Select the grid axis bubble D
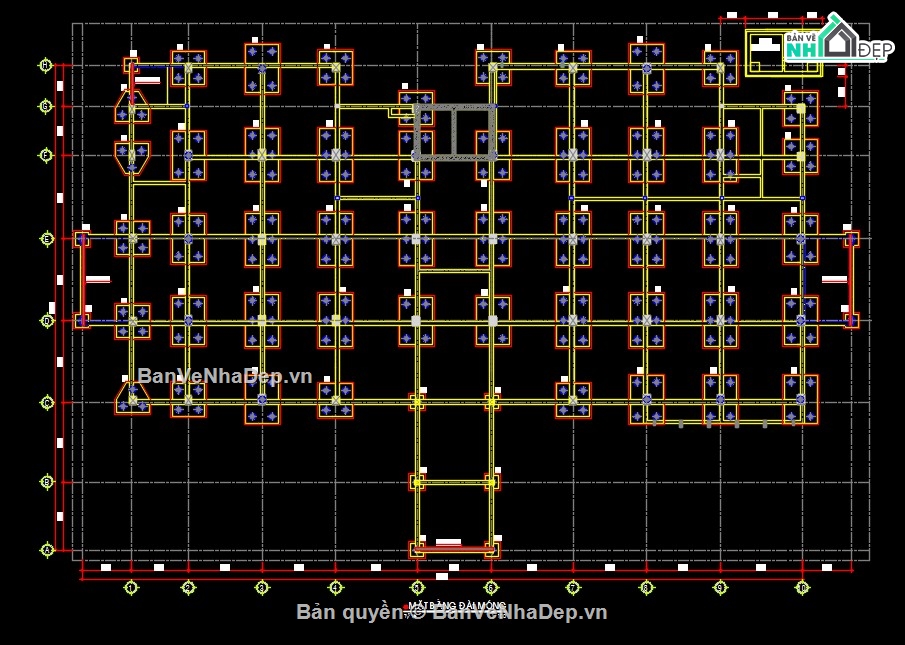905x645 pixels. tap(47, 321)
